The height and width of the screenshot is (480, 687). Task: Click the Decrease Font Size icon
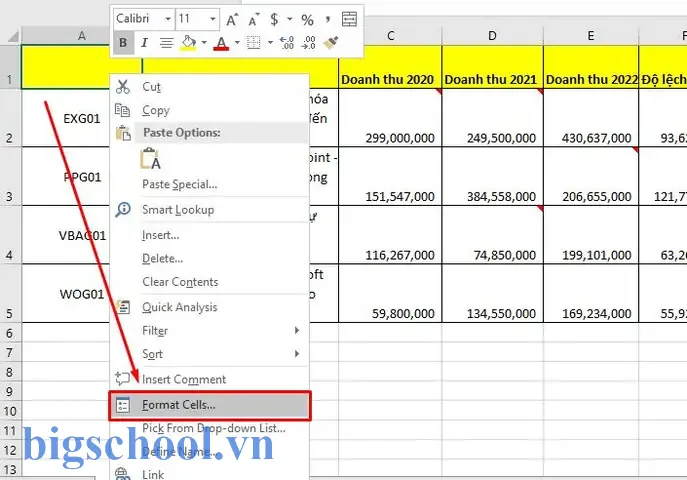coord(254,20)
